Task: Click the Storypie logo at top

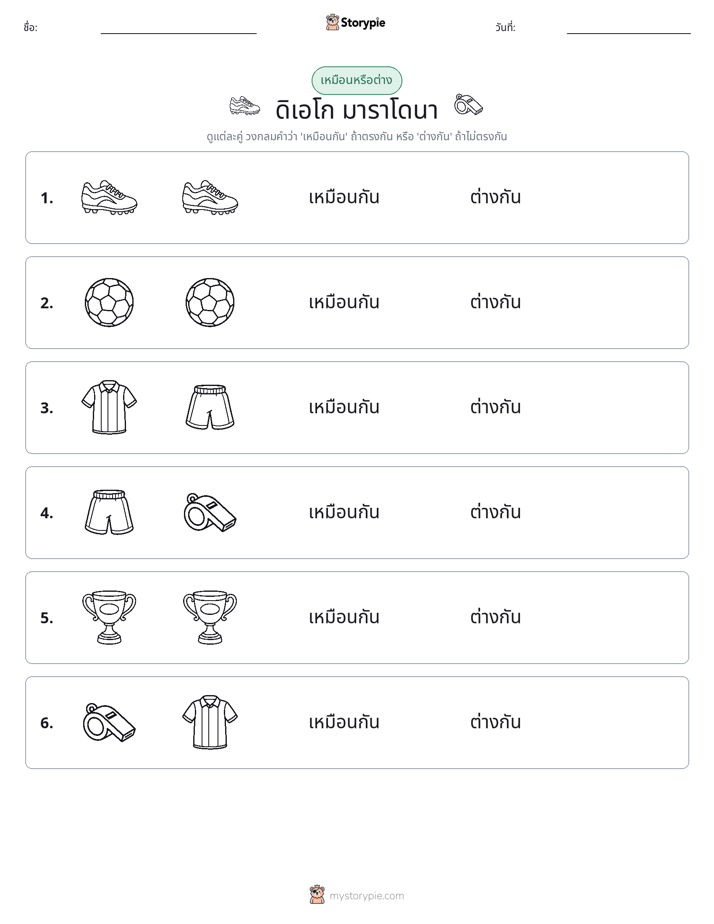Action: (356, 22)
